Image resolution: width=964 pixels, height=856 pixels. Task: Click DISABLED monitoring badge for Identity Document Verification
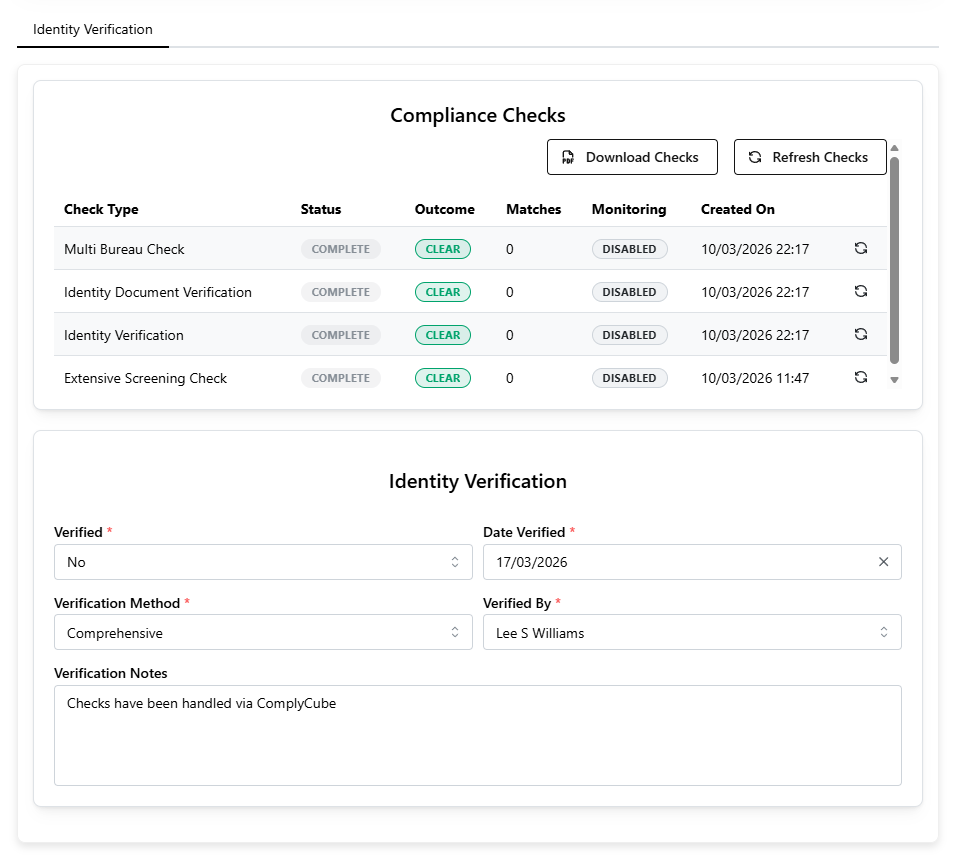630,292
